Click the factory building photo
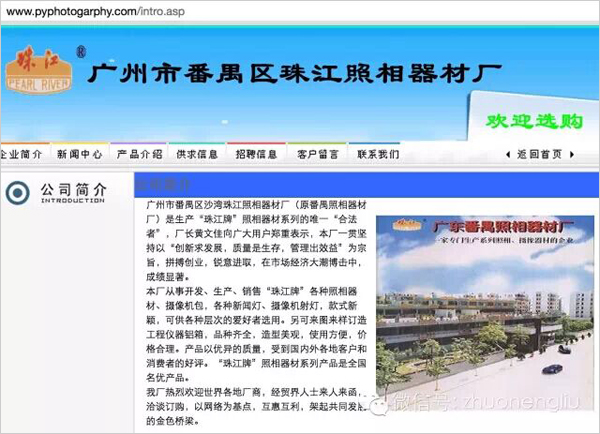The width and height of the screenshot is (600, 434). pos(485,313)
